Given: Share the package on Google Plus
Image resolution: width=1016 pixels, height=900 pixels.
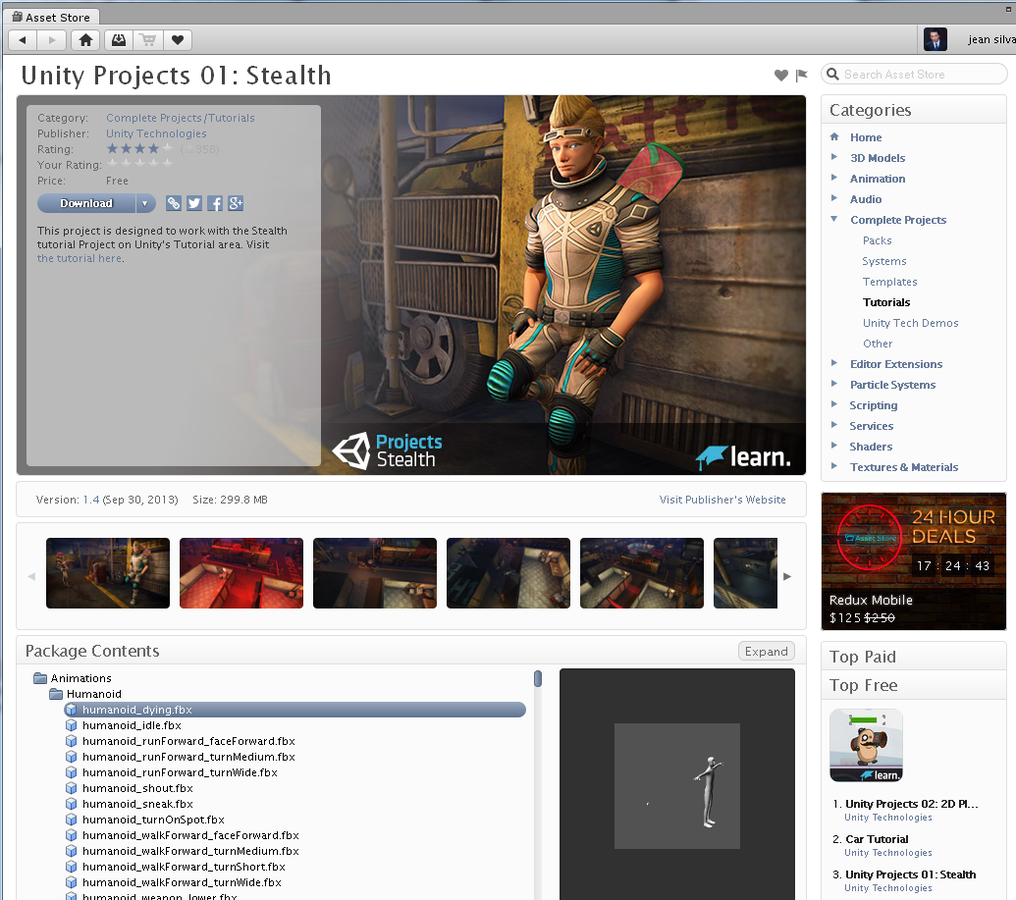Looking at the screenshot, I should [236, 203].
